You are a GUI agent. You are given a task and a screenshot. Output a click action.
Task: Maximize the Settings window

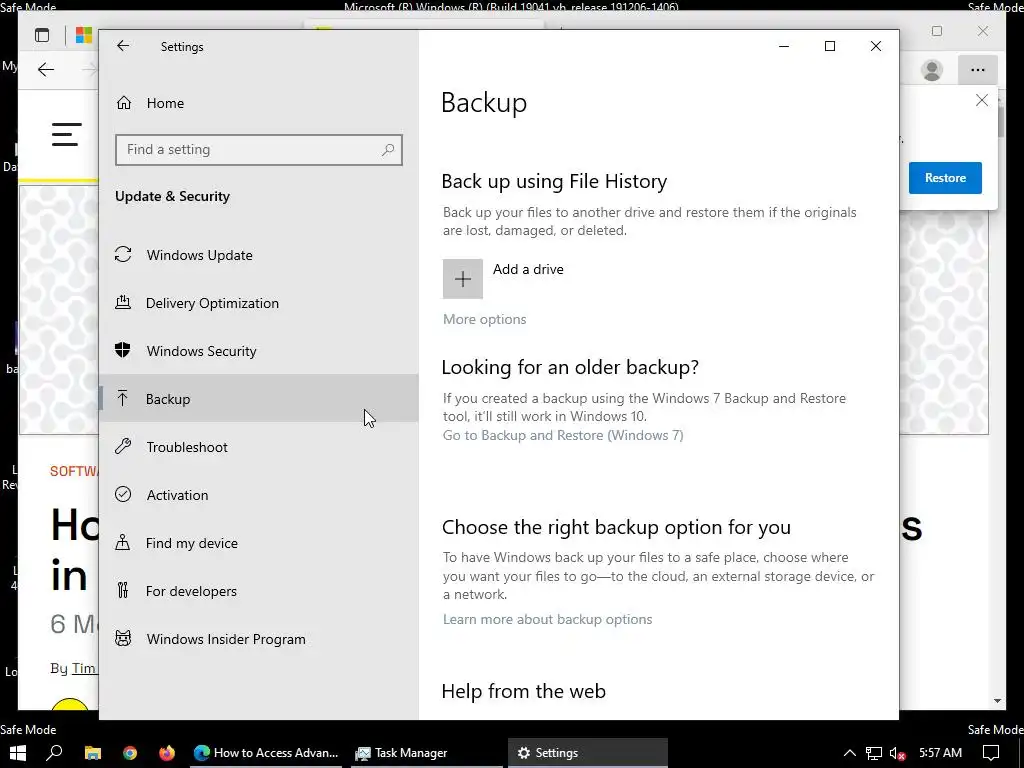[830, 46]
